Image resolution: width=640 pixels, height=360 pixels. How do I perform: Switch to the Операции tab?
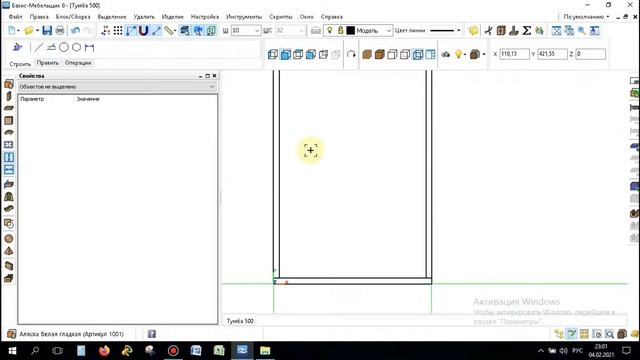click(78, 63)
